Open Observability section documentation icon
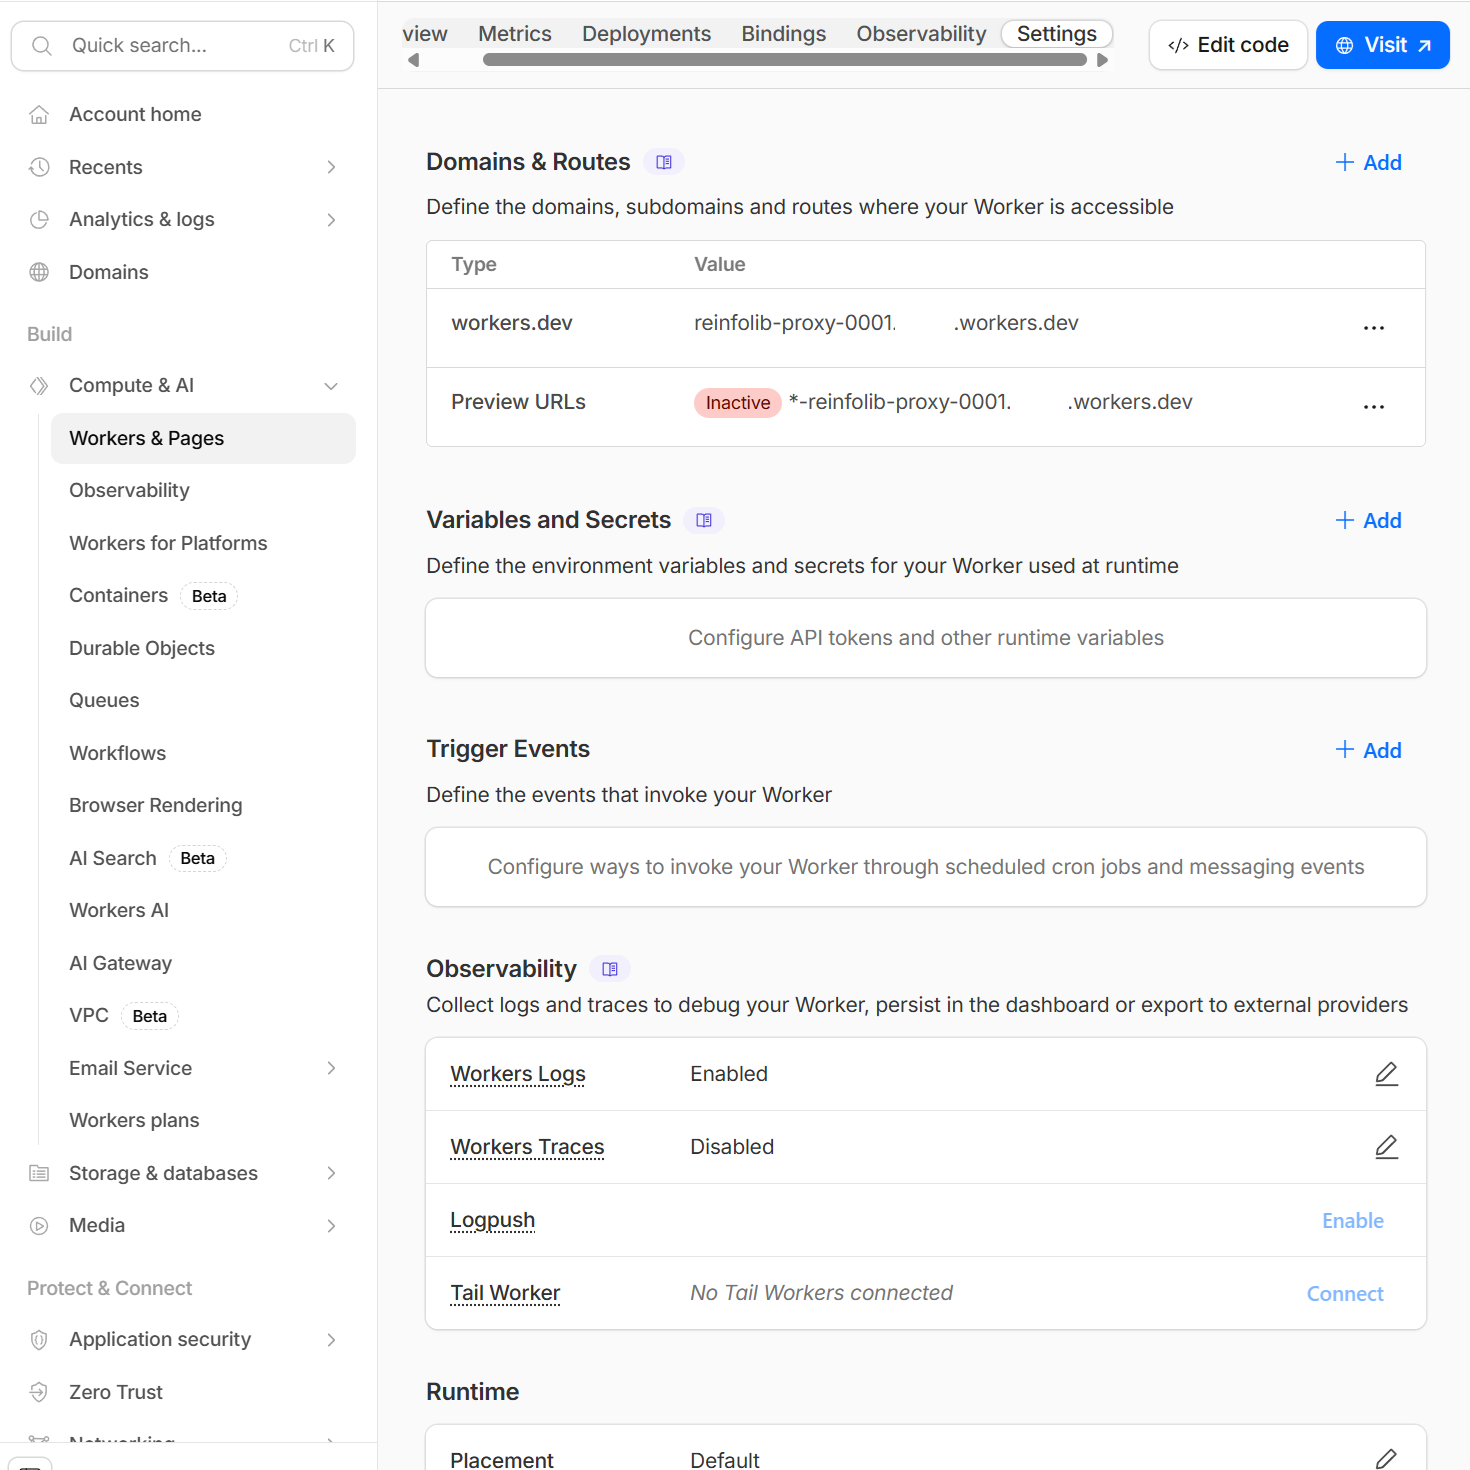 (x=610, y=969)
